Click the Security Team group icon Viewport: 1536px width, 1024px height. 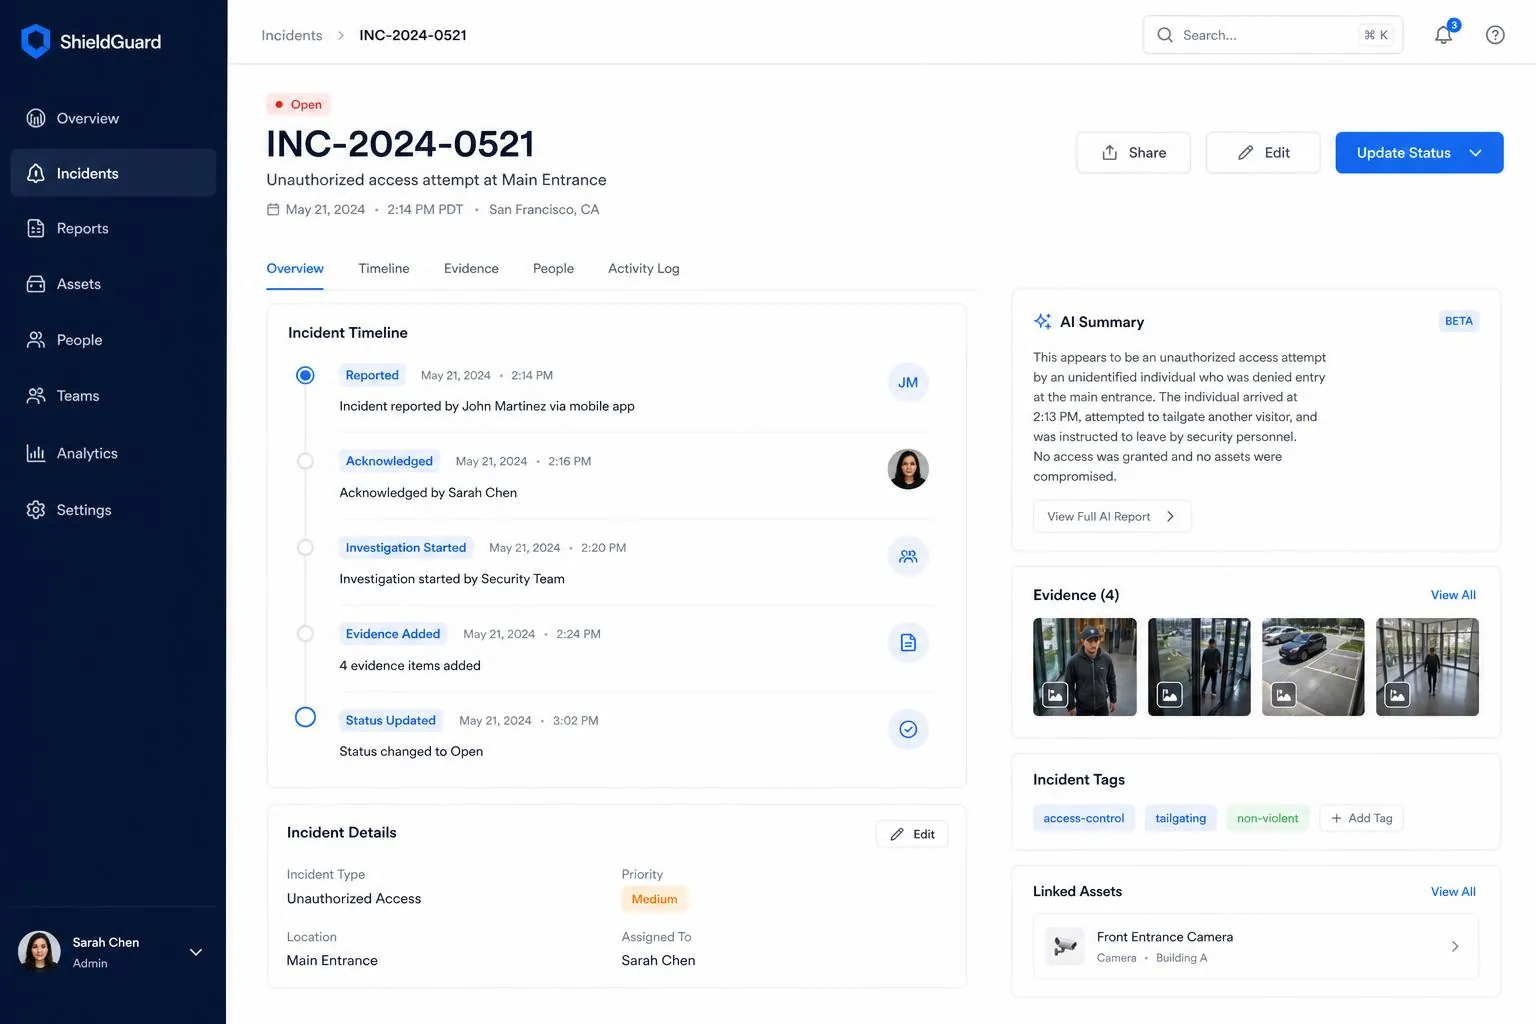click(908, 556)
